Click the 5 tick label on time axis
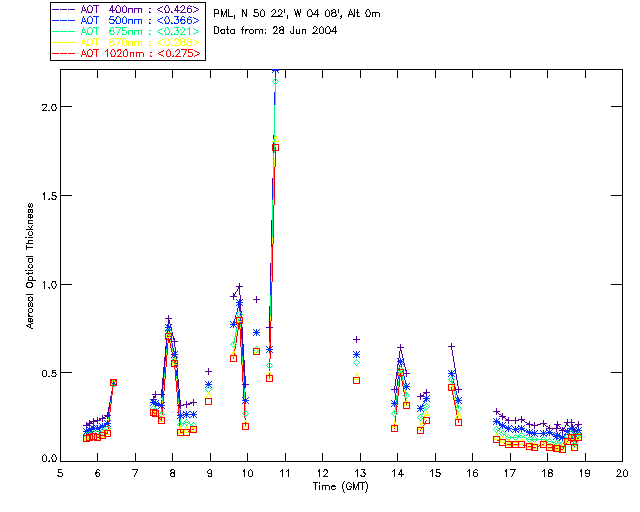The width and height of the screenshot is (640, 512). 60,472
